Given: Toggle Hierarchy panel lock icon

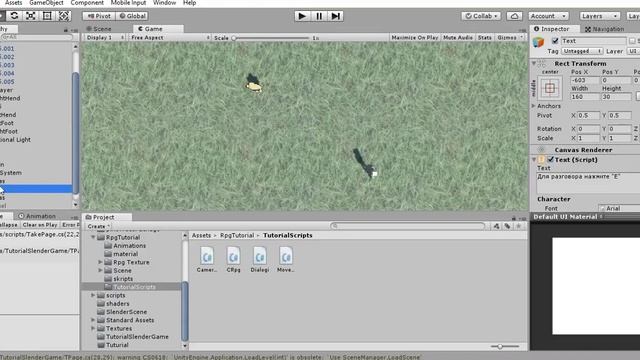Looking at the screenshot, I should (x=66, y=30).
